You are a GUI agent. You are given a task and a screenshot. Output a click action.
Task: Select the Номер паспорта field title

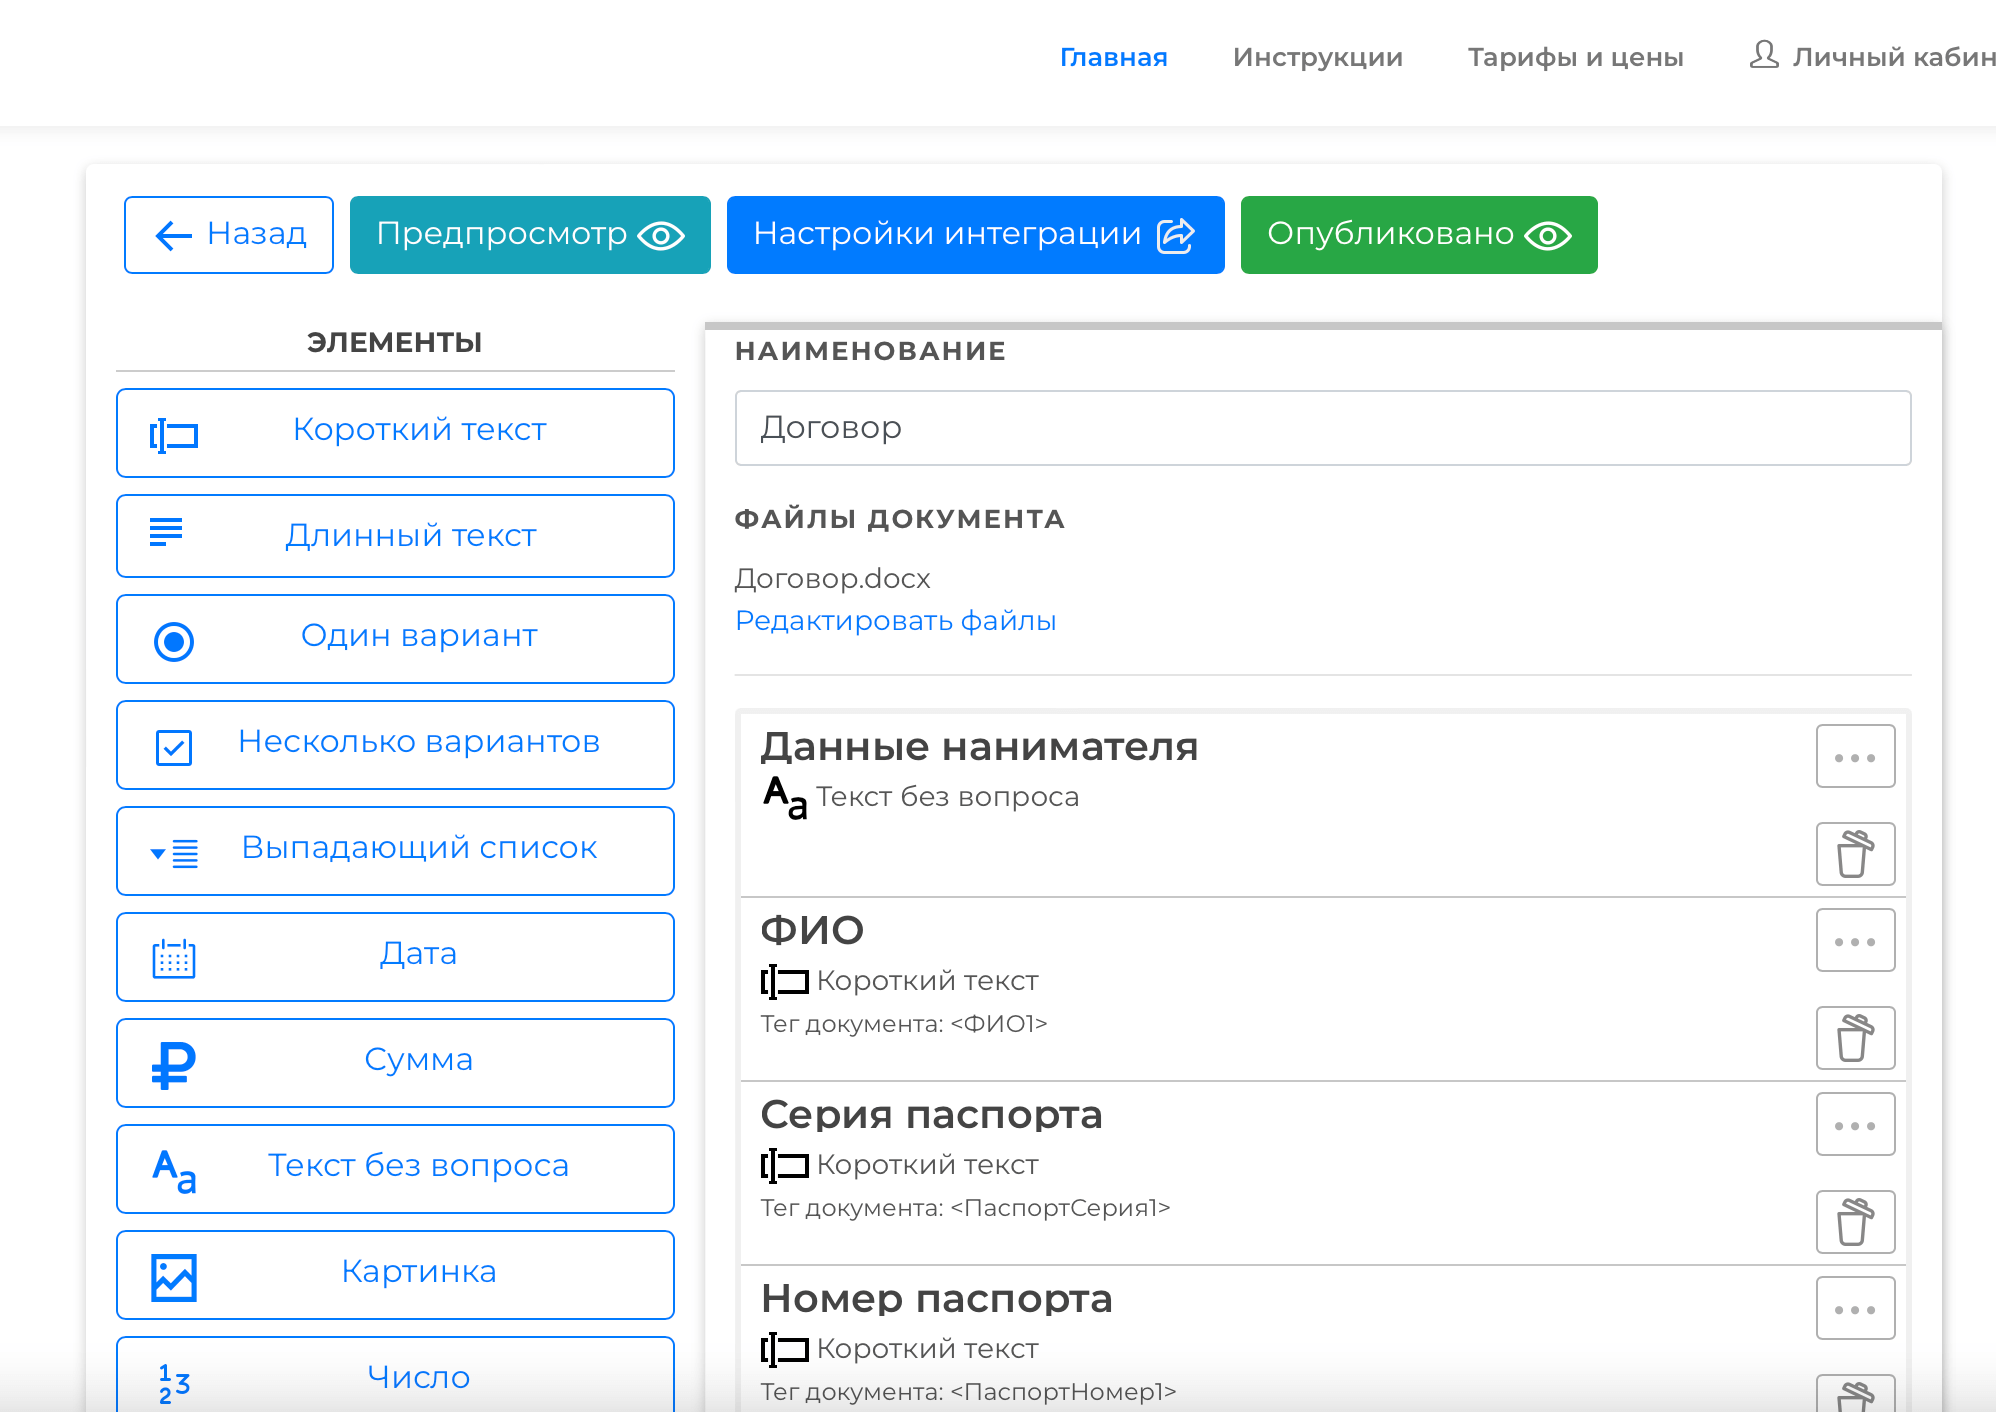pyautogui.click(x=936, y=1299)
